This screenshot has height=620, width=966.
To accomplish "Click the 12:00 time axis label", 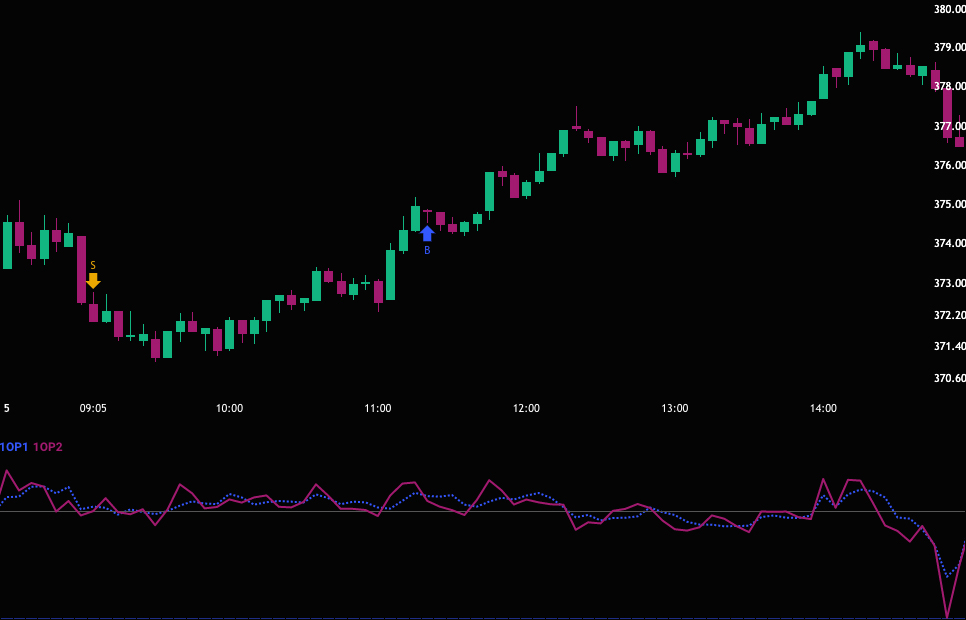I will pyautogui.click(x=526, y=408).
